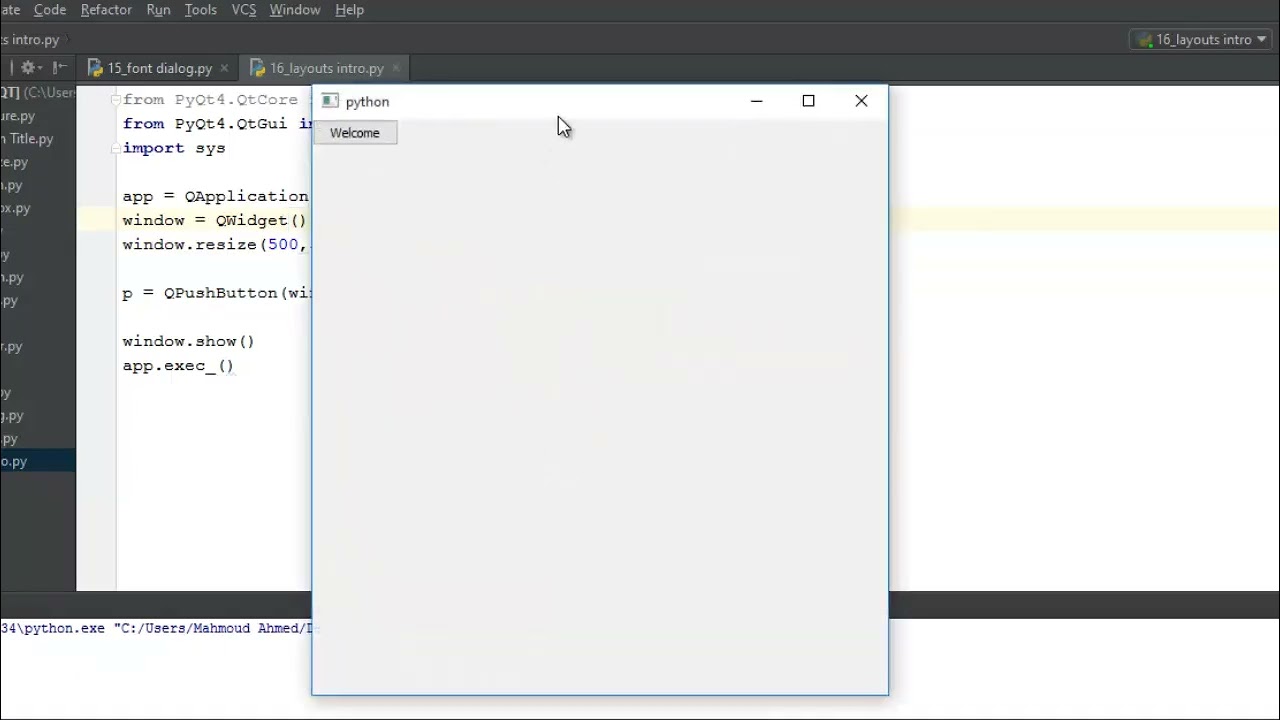Click the 'app.exec_()' code line

point(178,365)
